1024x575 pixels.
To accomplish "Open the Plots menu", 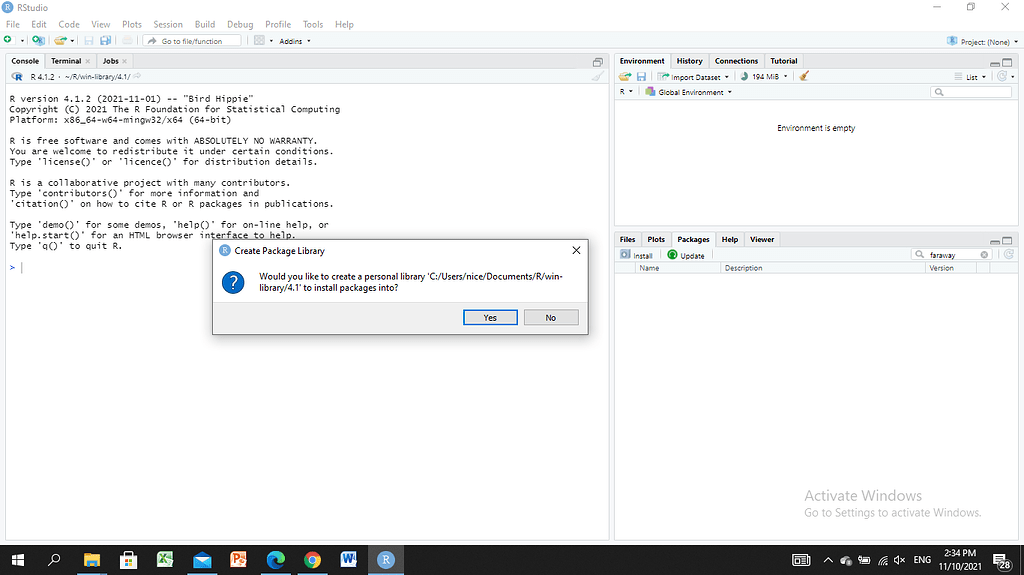I will (132, 24).
